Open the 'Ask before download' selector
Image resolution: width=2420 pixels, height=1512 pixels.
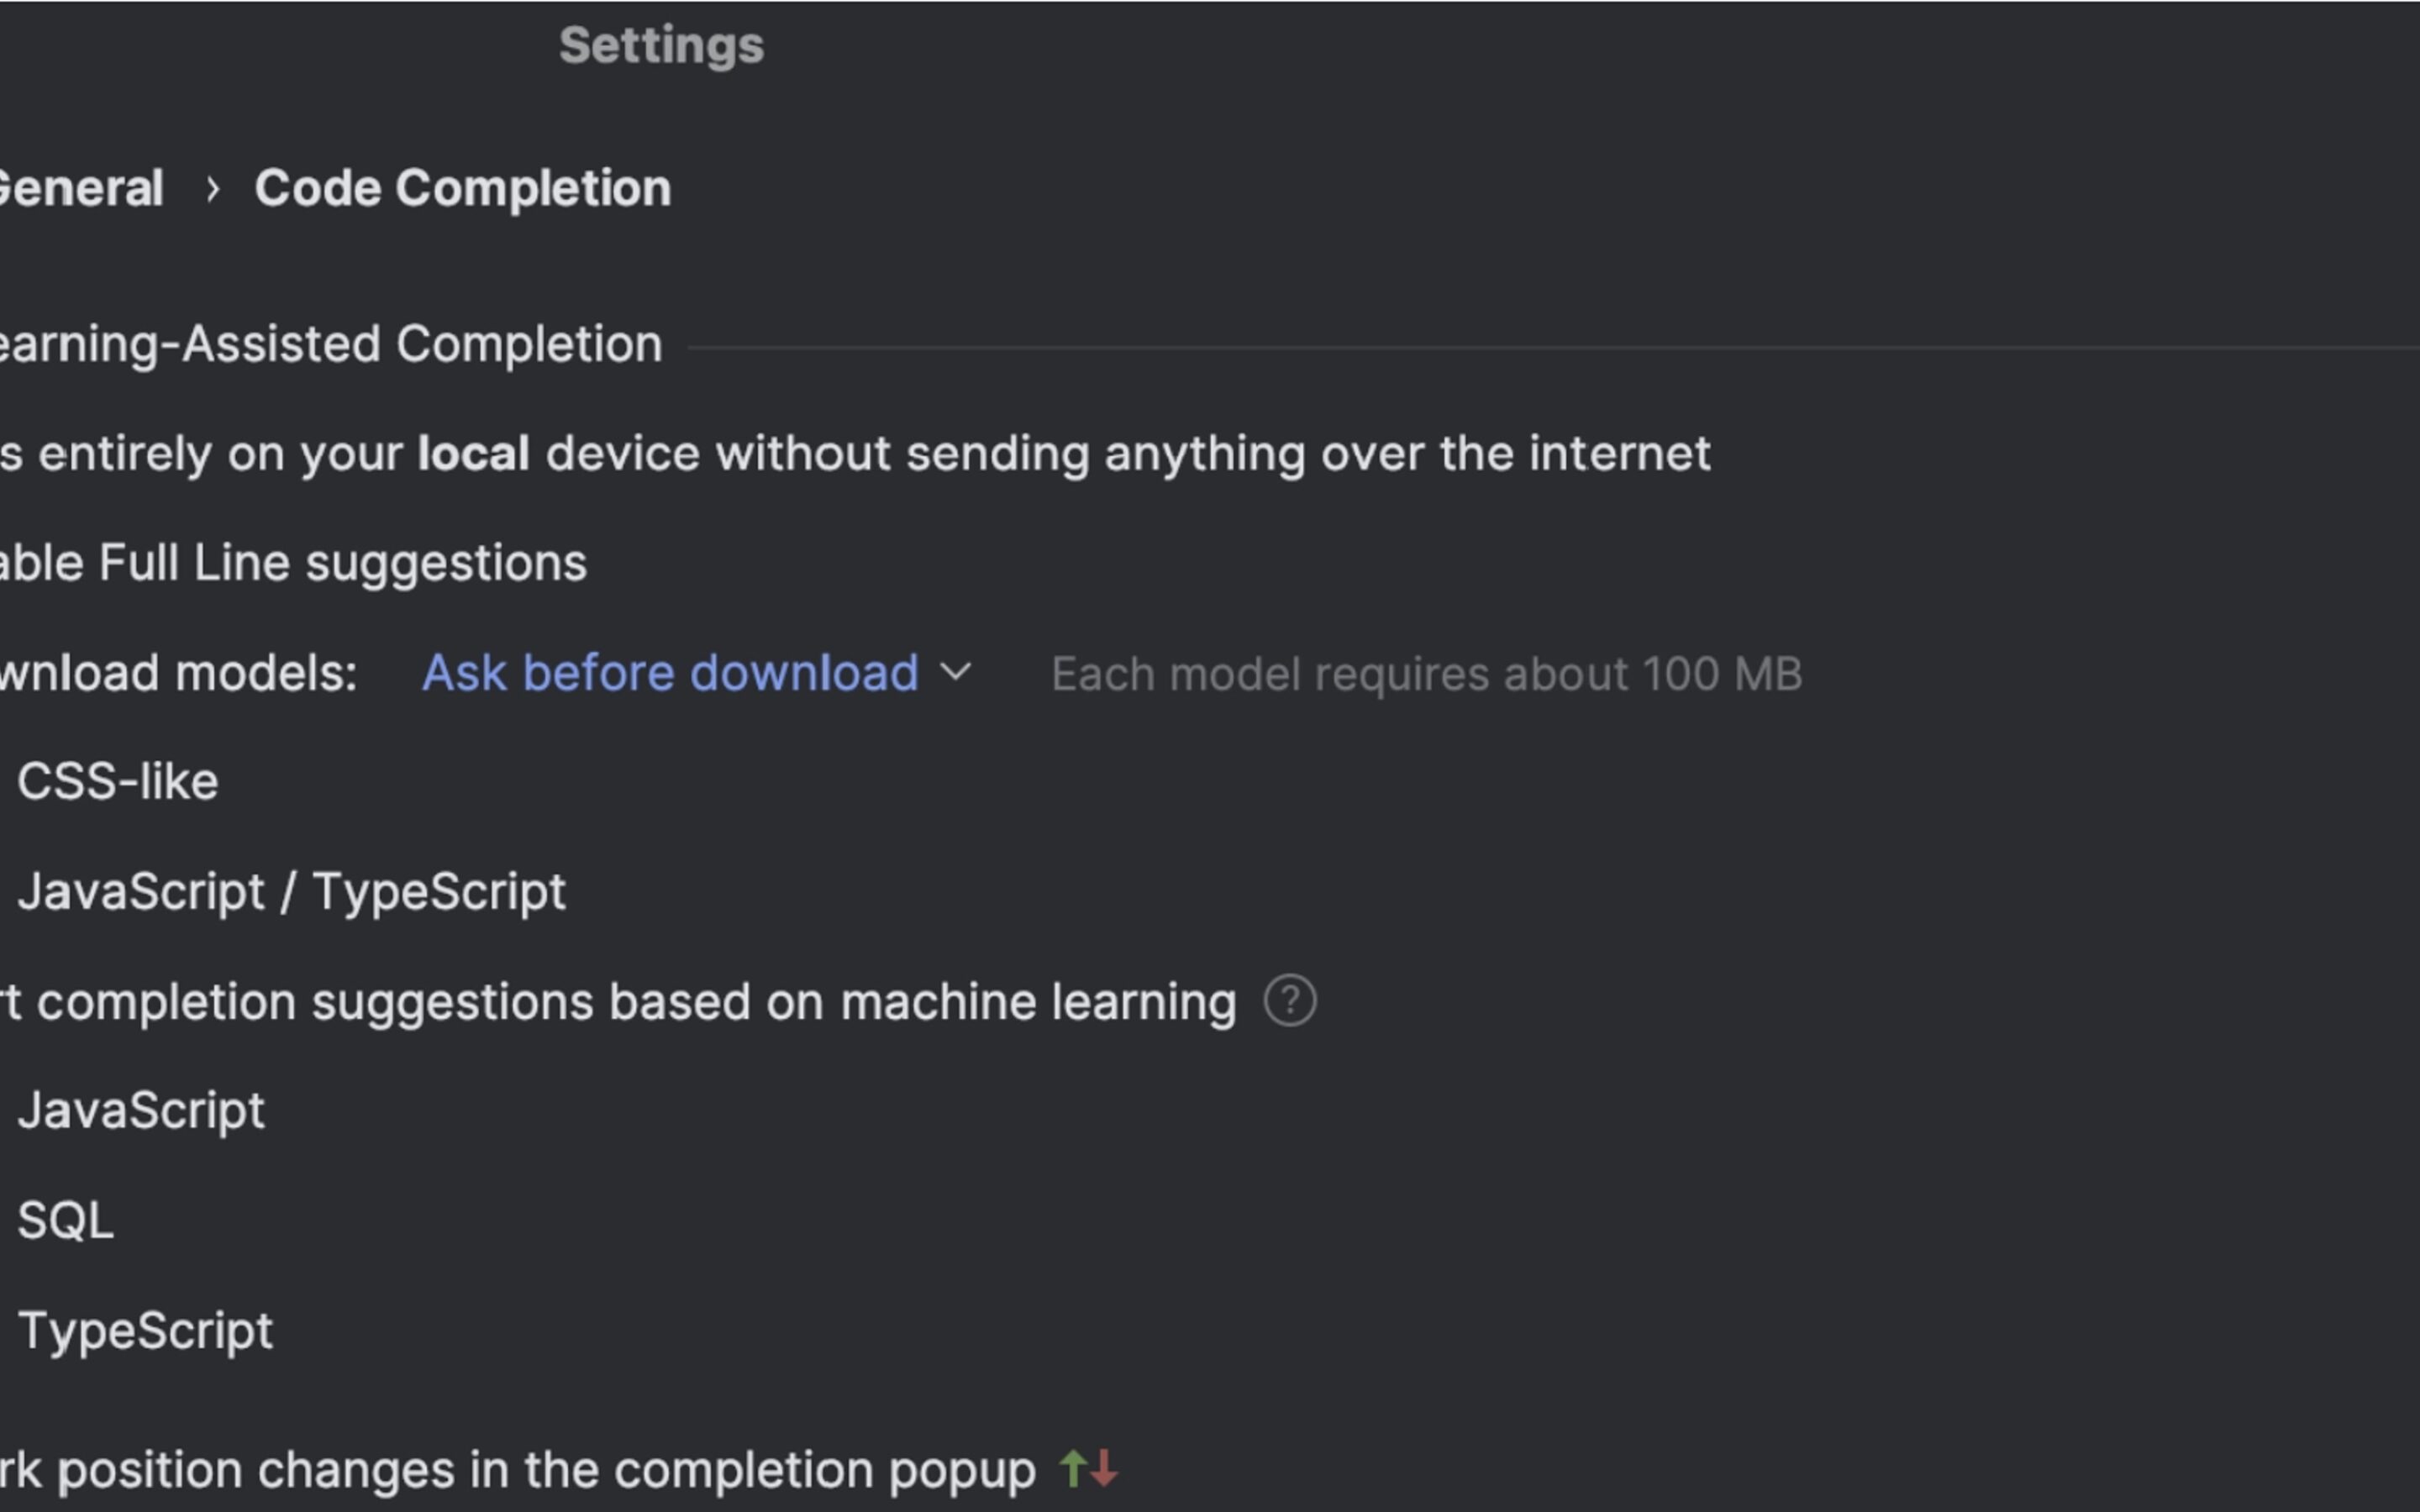pyautogui.click(x=696, y=672)
